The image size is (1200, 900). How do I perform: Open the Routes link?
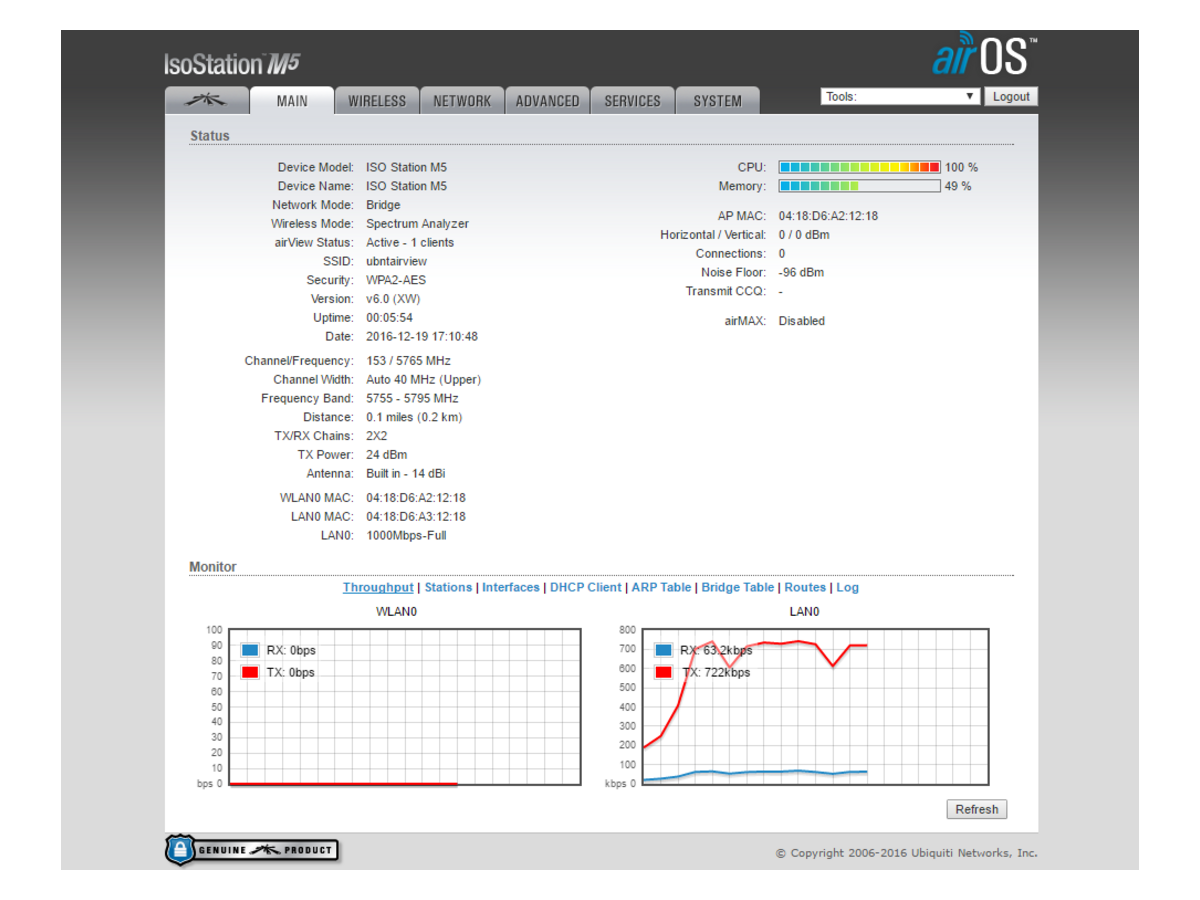[x=805, y=587]
